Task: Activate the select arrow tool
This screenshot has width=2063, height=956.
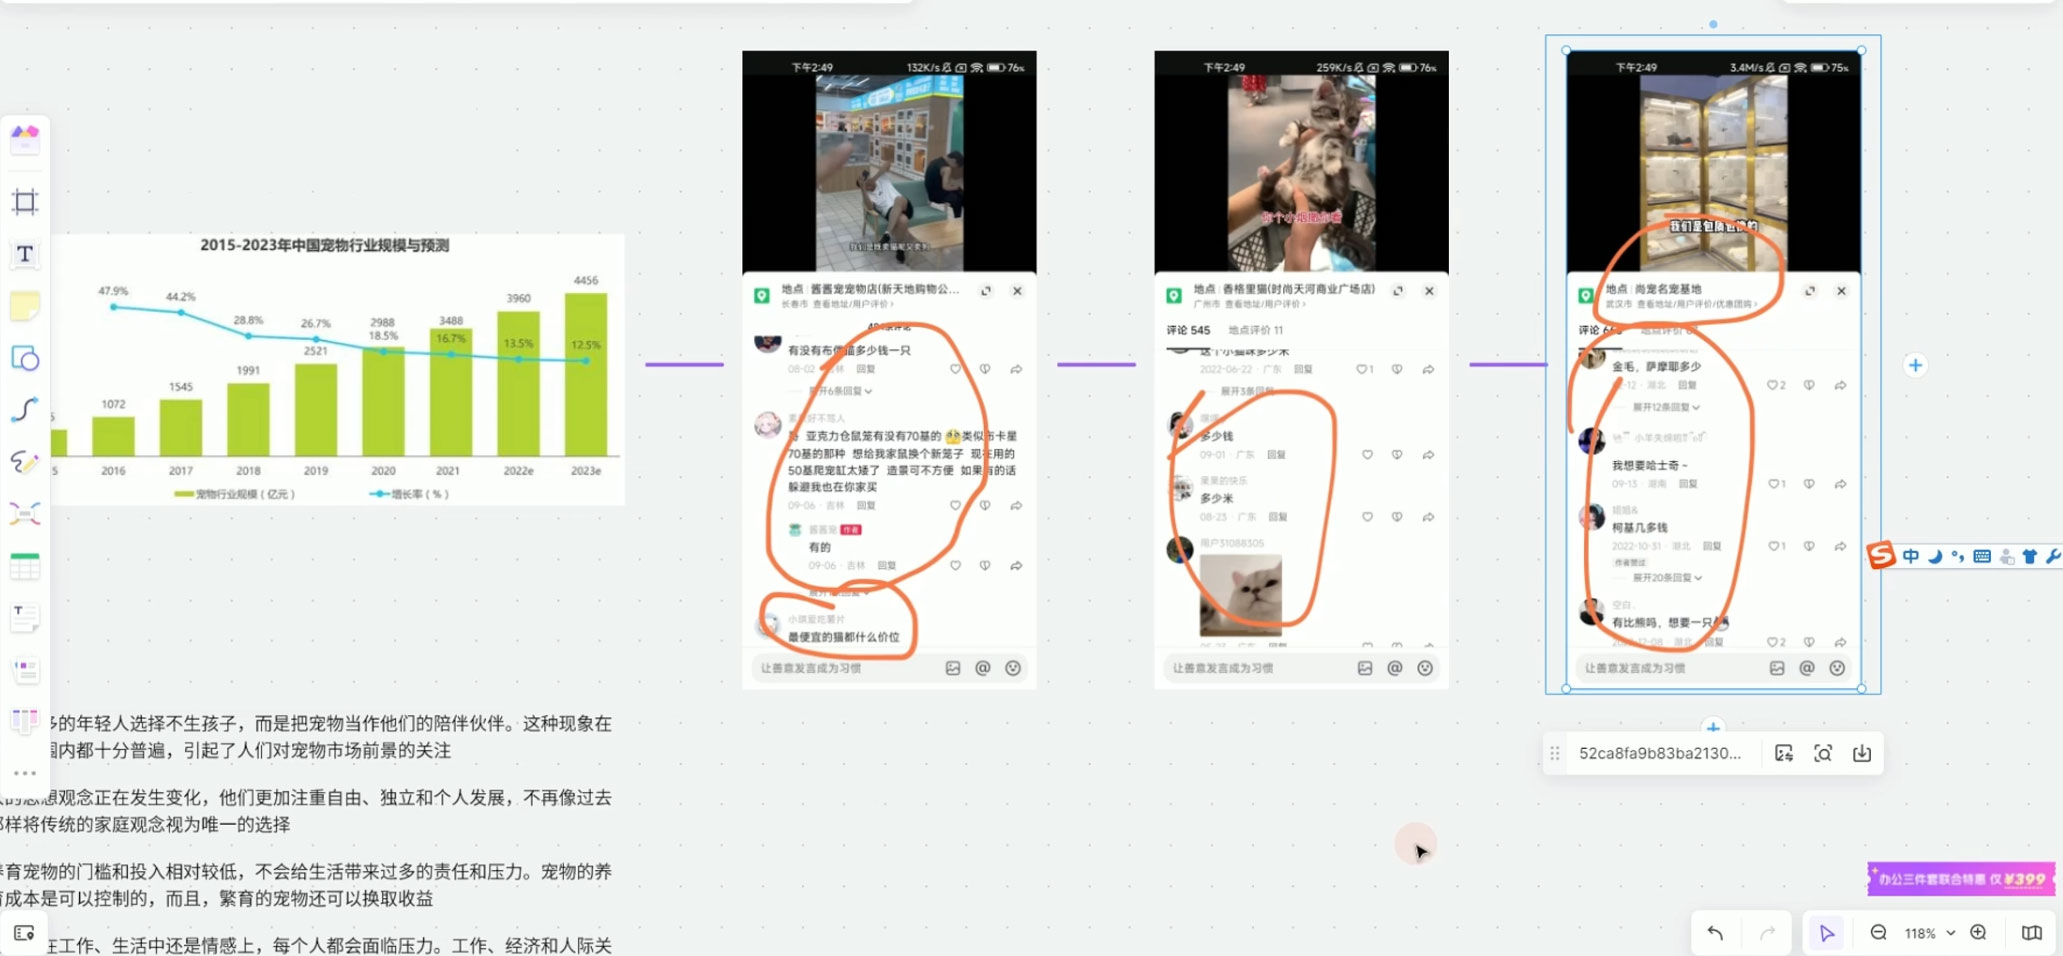Action: pyautogui.click(x=1827, y=932)
